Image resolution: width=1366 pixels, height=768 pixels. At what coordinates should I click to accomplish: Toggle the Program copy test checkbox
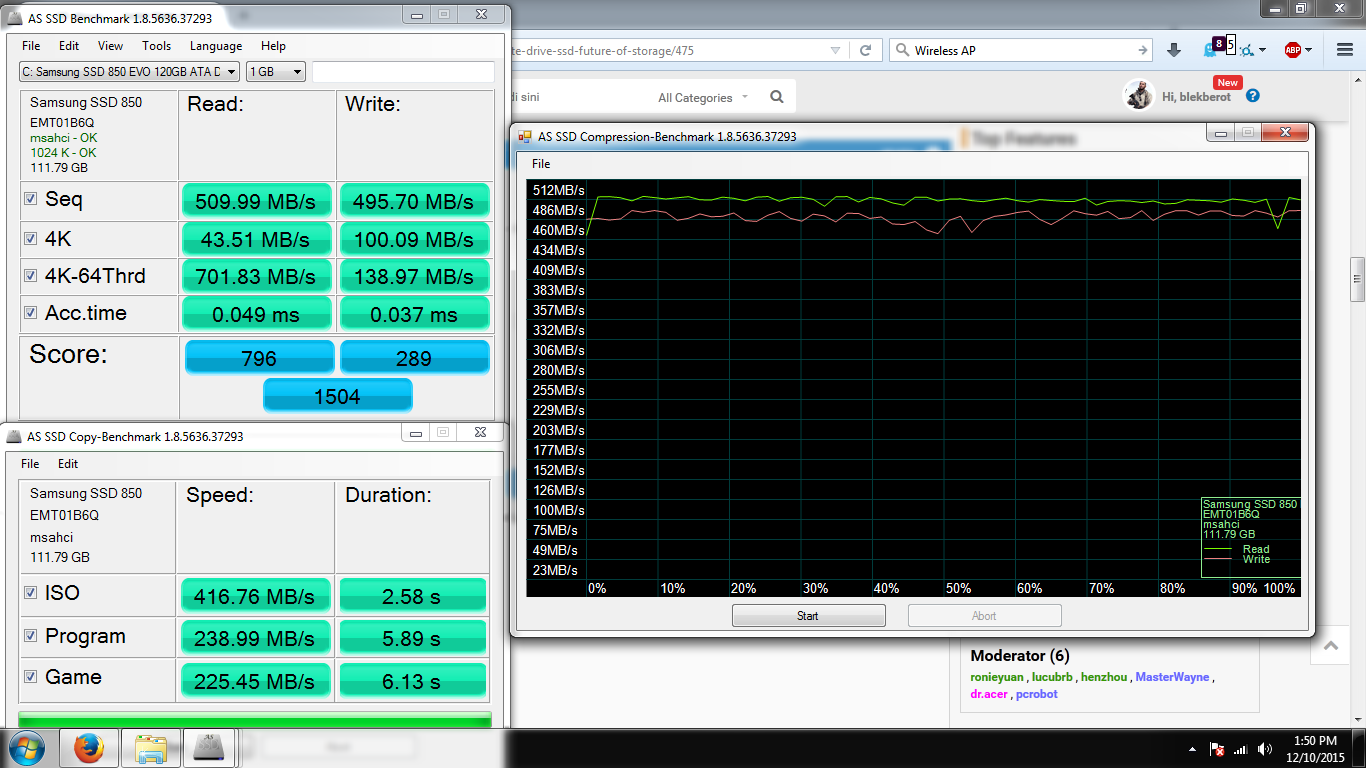click(31, 635)
